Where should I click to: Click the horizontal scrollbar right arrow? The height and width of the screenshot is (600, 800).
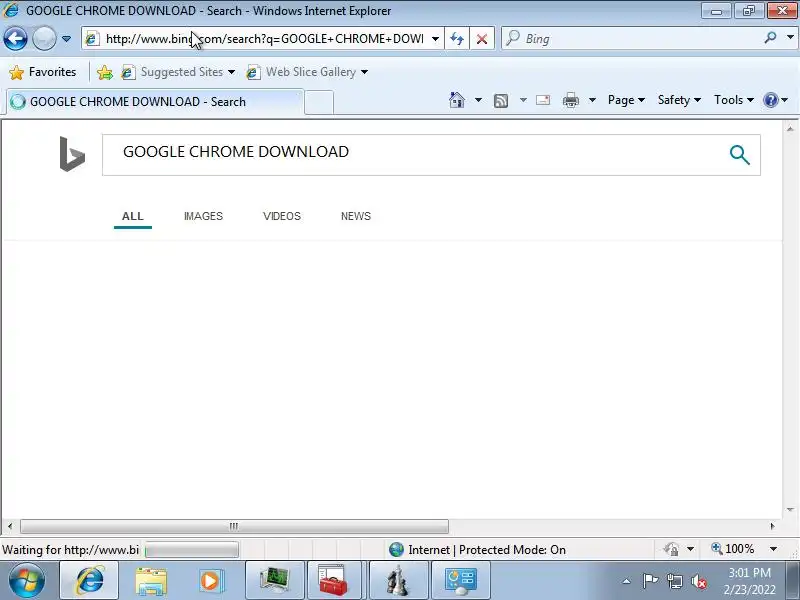click(x=772, y=526)
